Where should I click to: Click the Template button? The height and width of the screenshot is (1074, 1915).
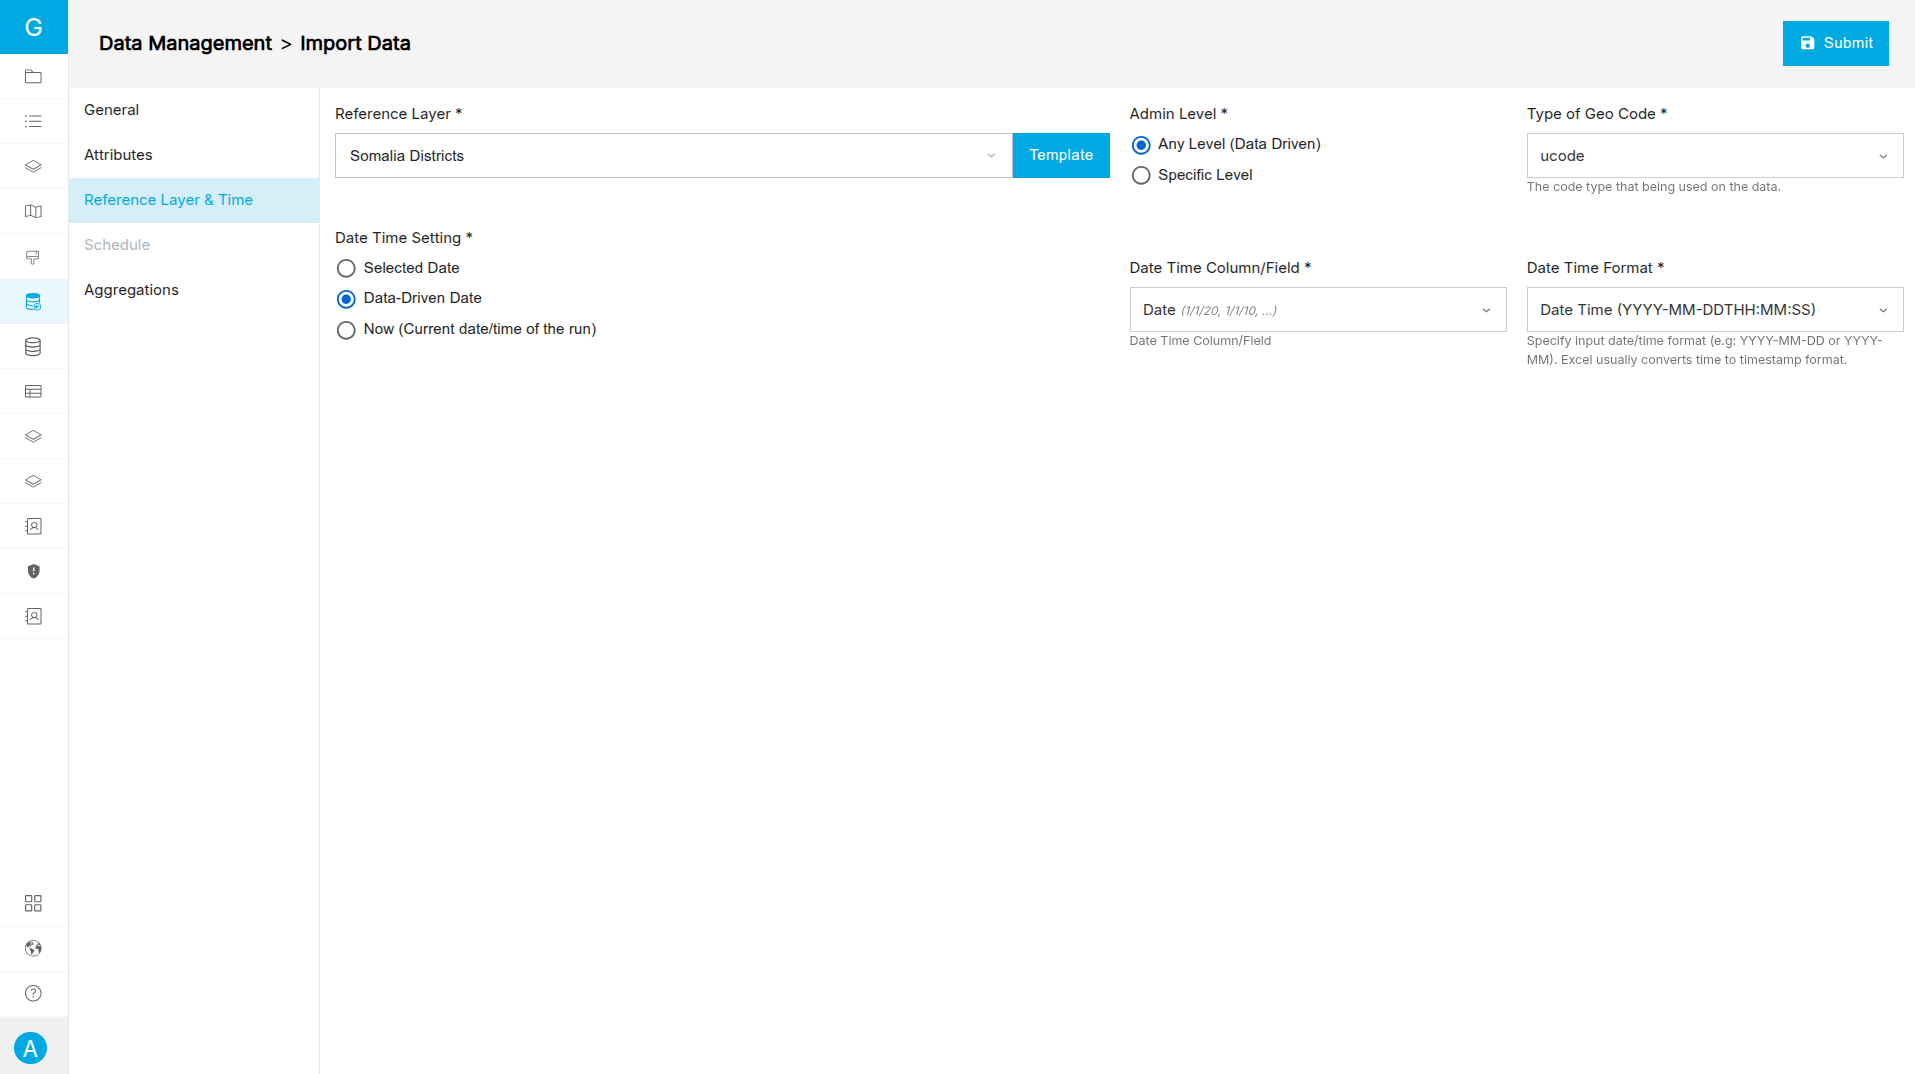1060,155
